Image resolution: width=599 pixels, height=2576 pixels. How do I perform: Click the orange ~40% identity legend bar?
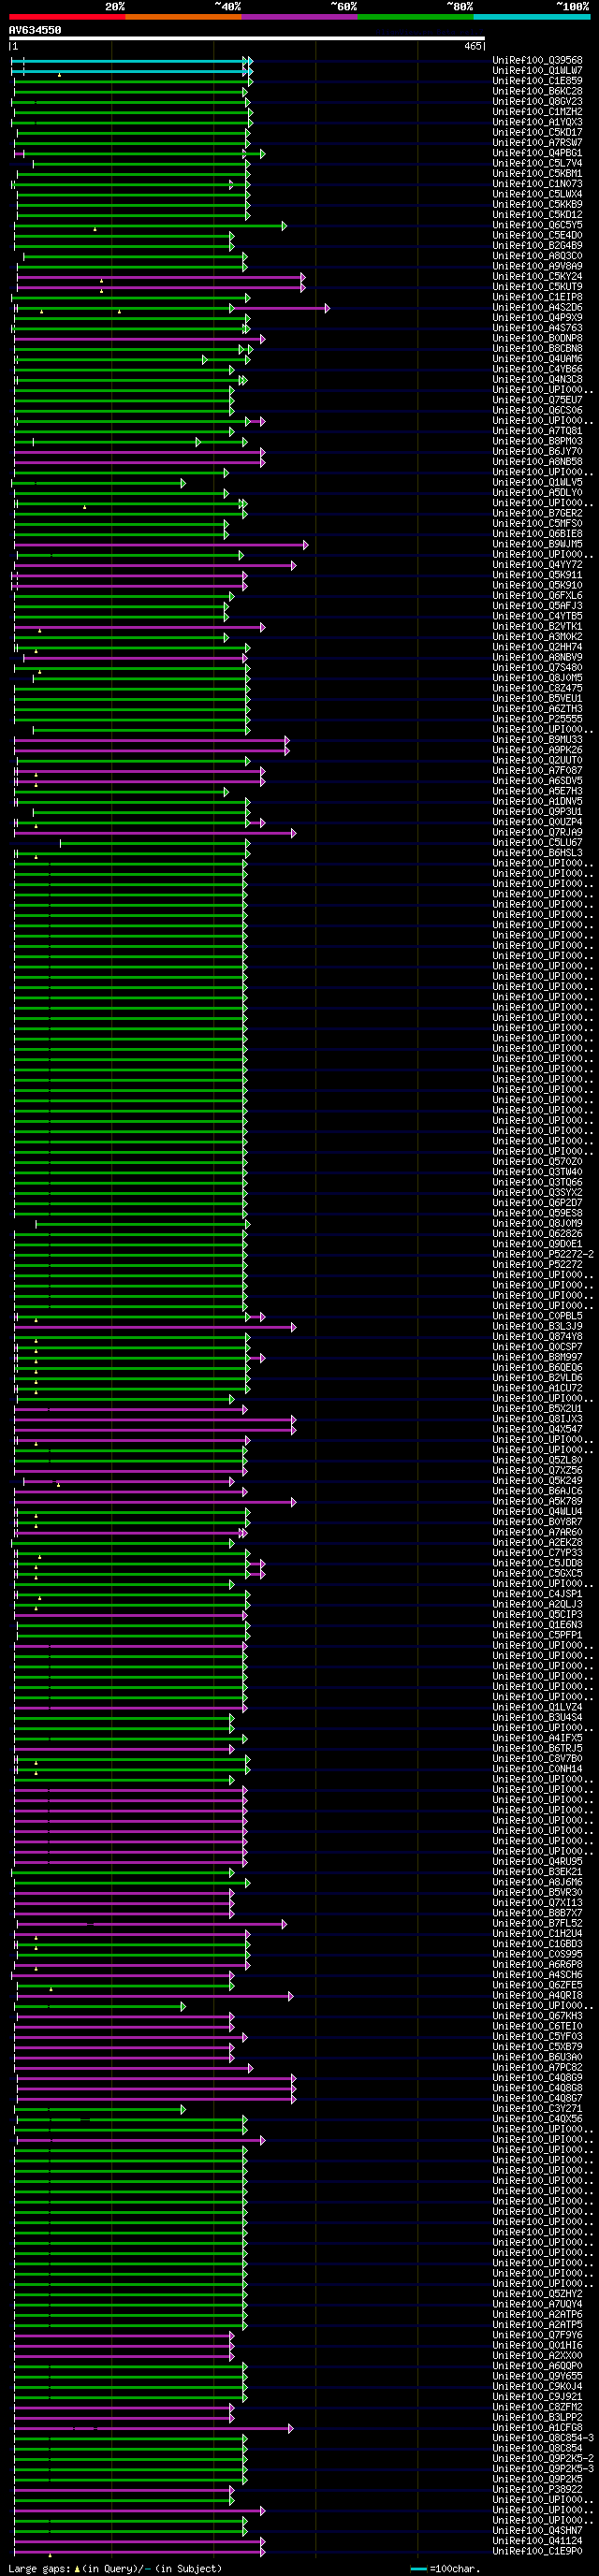183,17
